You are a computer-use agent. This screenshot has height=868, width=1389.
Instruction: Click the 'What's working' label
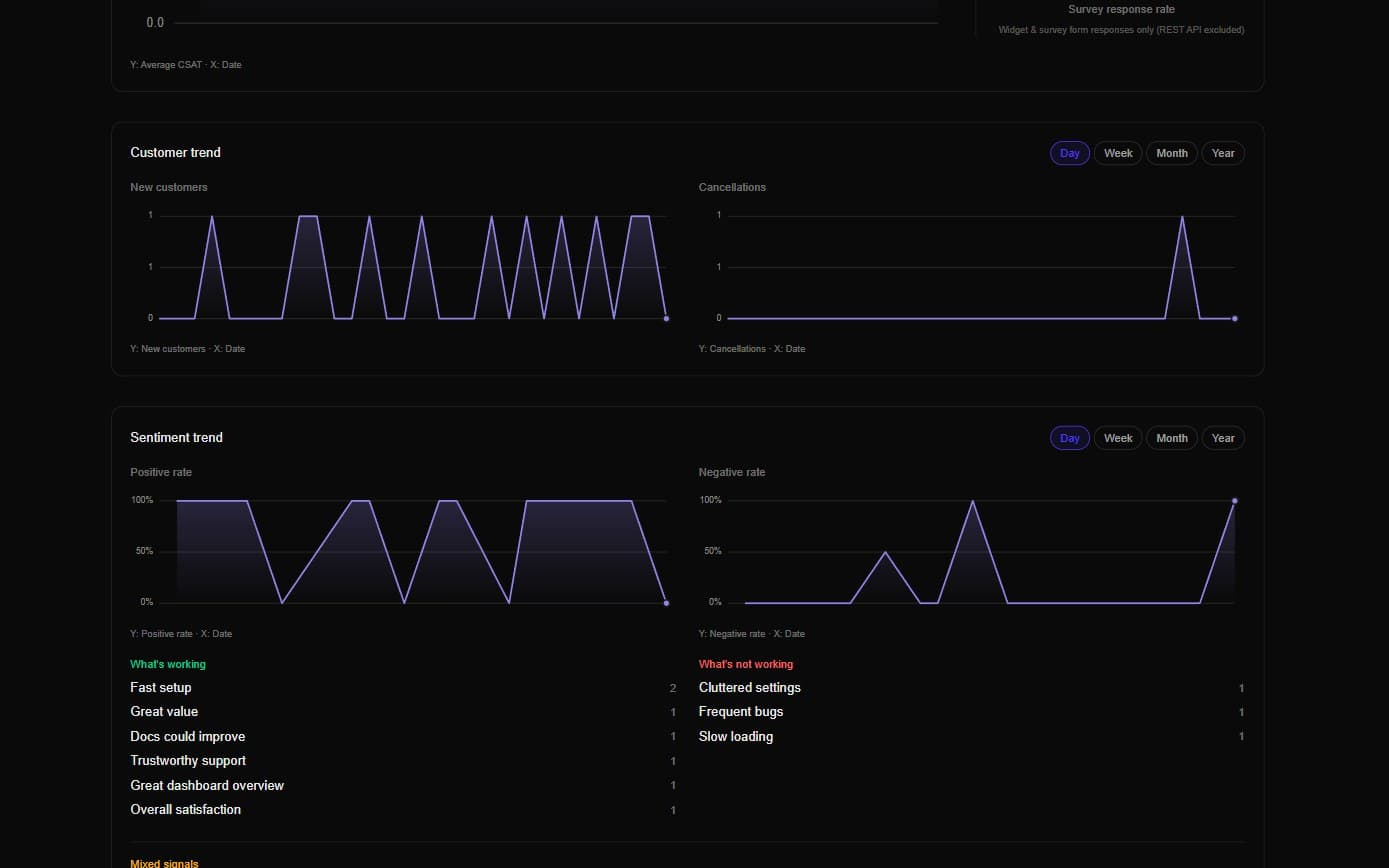click(x=168, y=664)
